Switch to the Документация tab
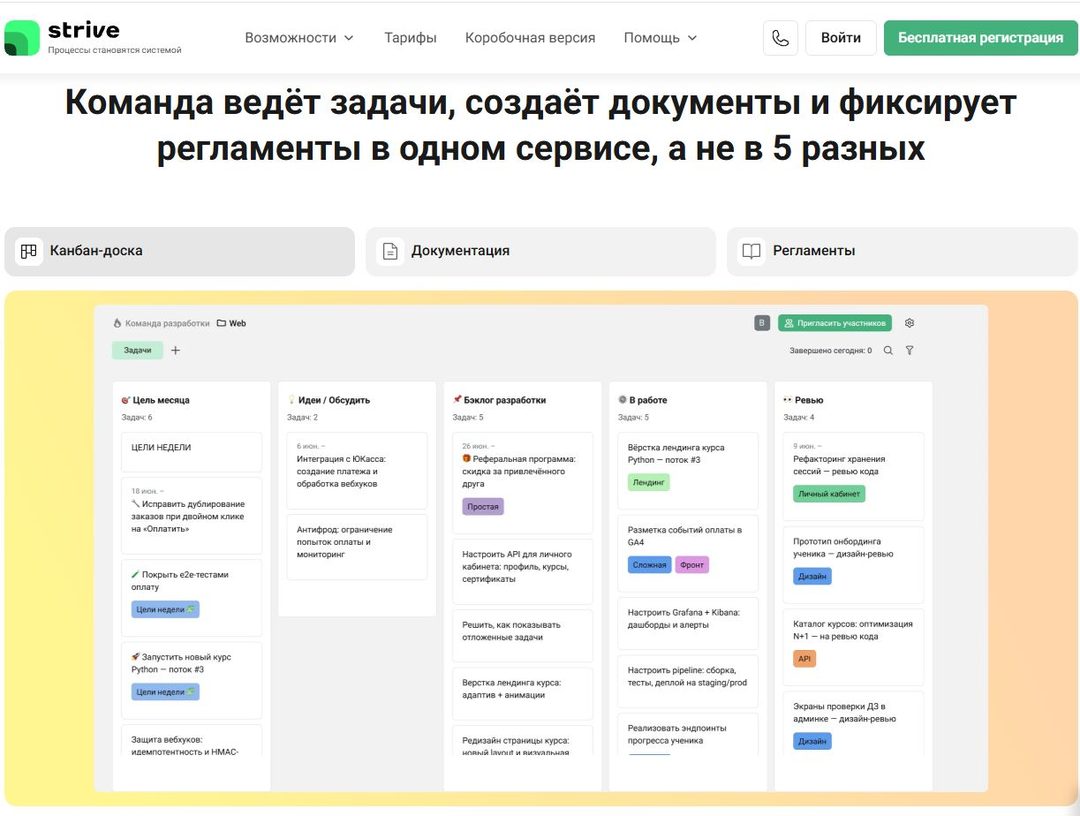 pyautogui.click(x=541, y=251)
